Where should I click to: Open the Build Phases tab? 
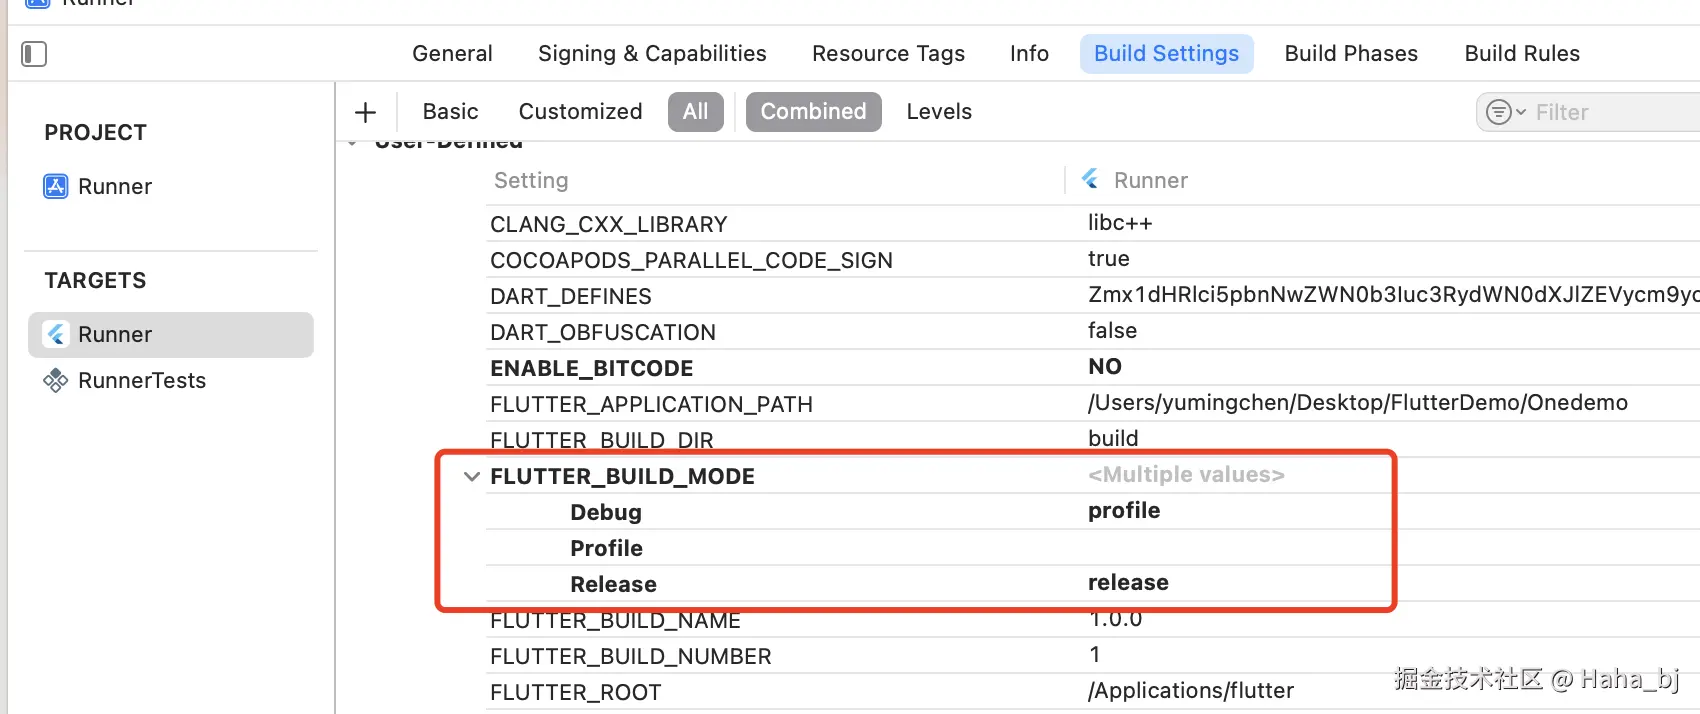point(1351,54)
